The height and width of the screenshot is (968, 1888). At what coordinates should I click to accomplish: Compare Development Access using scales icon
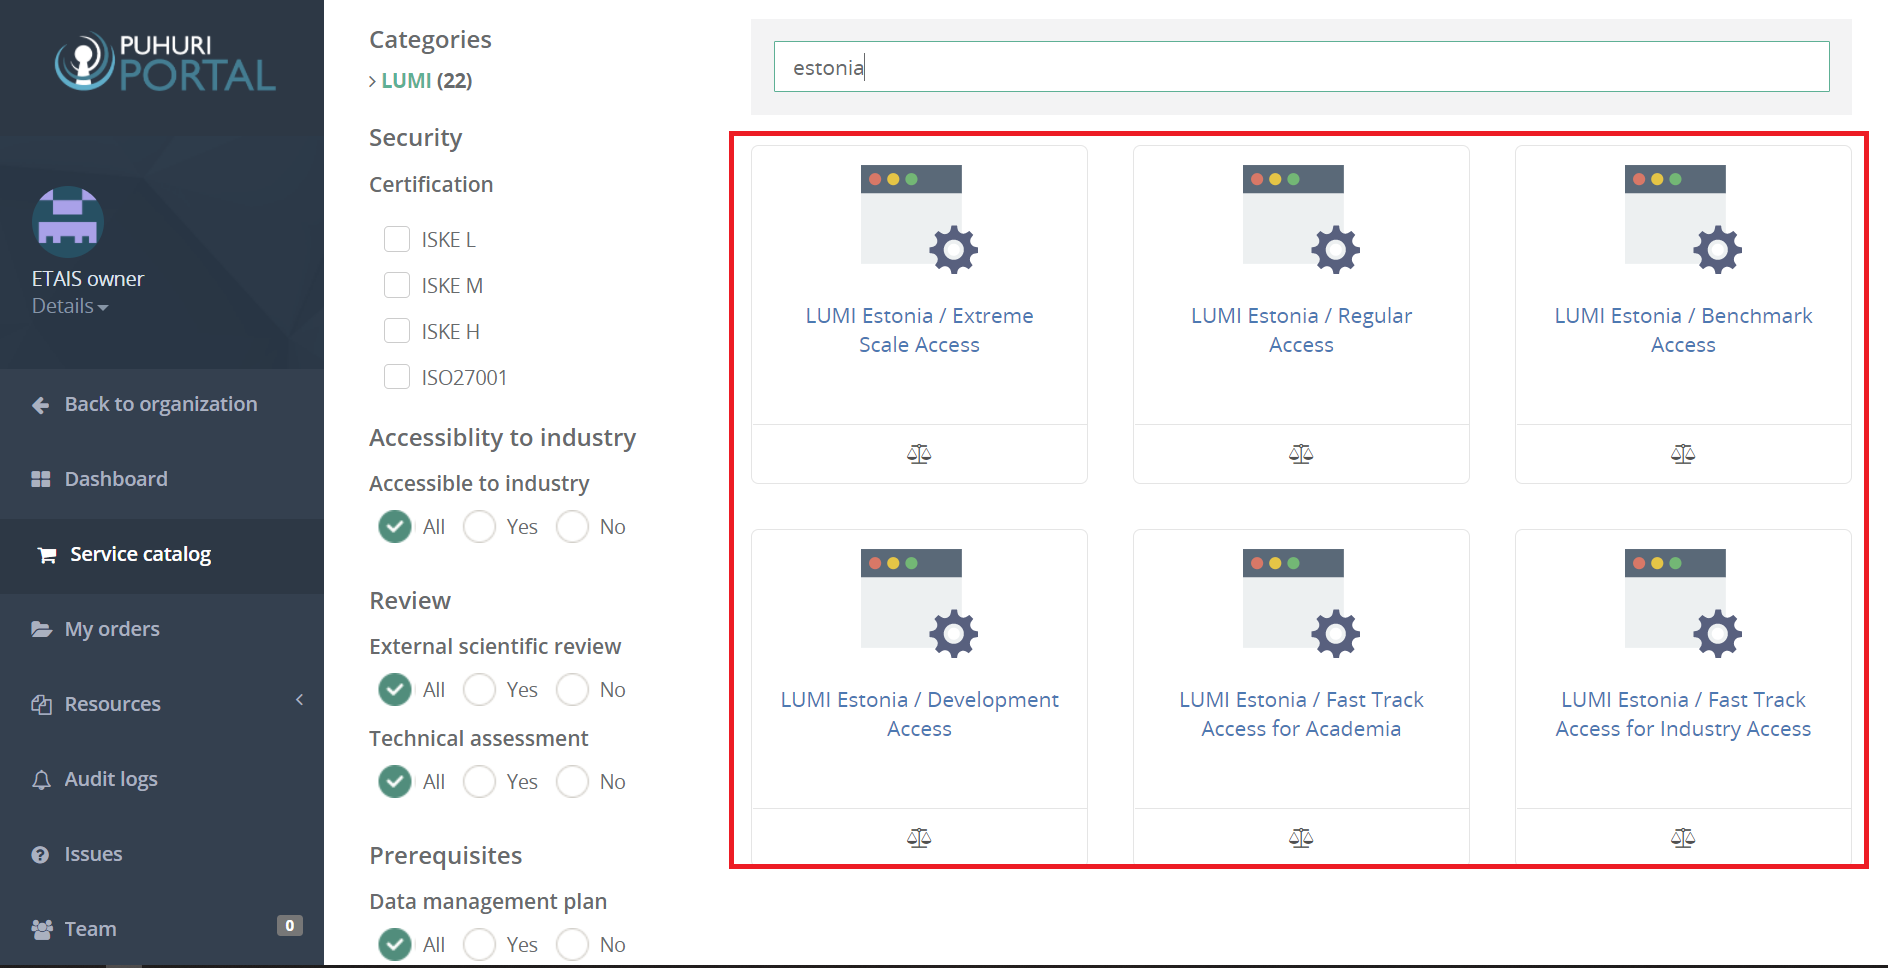point(919,838)
